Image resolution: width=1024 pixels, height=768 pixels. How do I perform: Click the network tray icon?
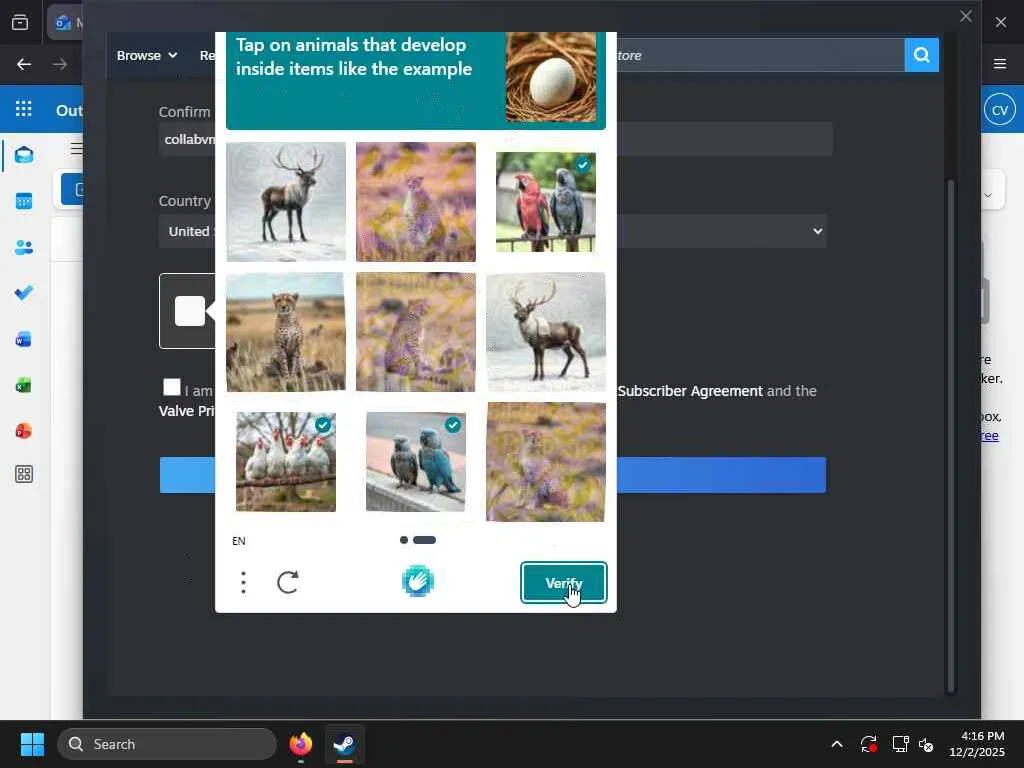pyautogui.click(x=900, y=744)
